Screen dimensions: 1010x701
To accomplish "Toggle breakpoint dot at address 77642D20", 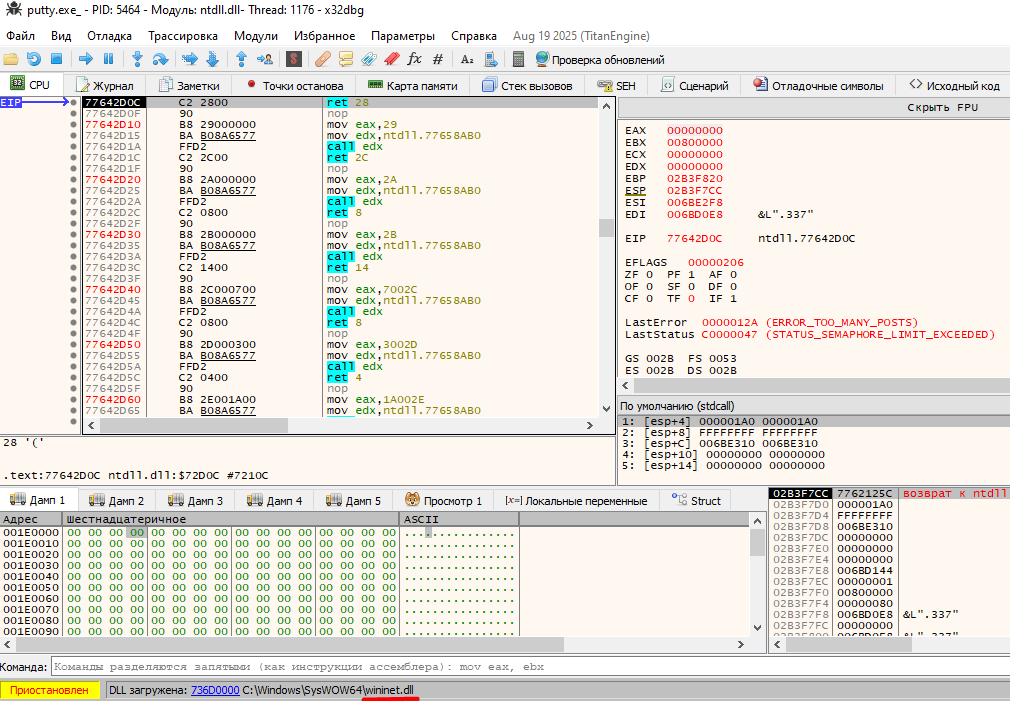I will [x=74, y=179].
